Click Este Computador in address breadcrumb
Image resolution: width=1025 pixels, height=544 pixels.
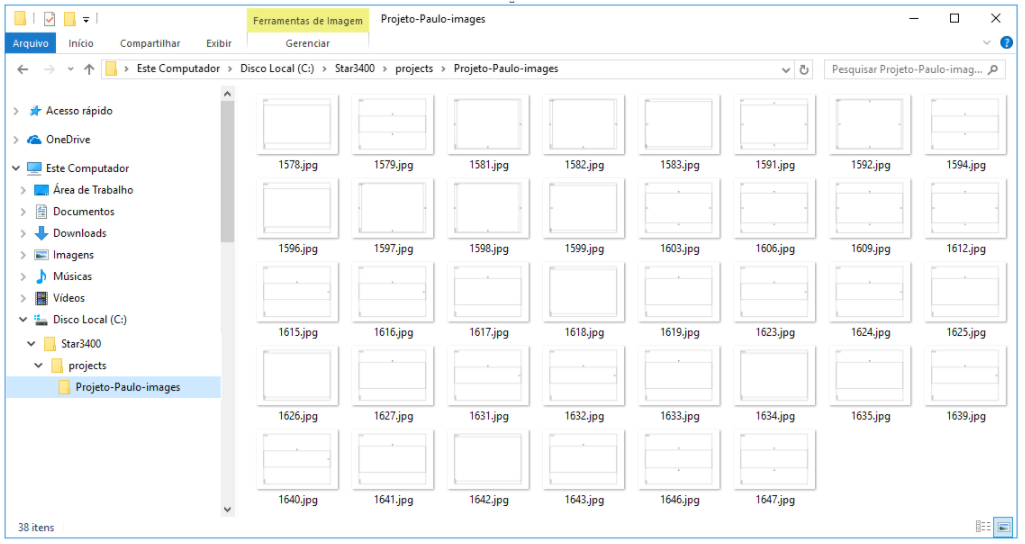click(178, 69)
